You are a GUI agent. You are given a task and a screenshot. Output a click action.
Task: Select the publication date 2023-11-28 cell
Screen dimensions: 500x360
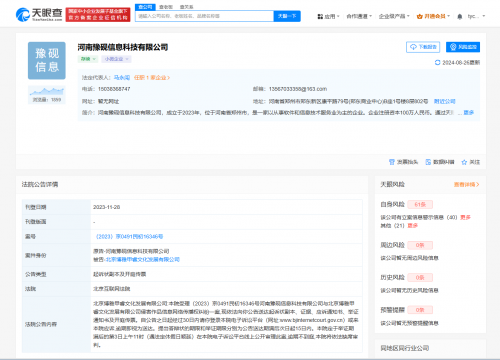227,207
